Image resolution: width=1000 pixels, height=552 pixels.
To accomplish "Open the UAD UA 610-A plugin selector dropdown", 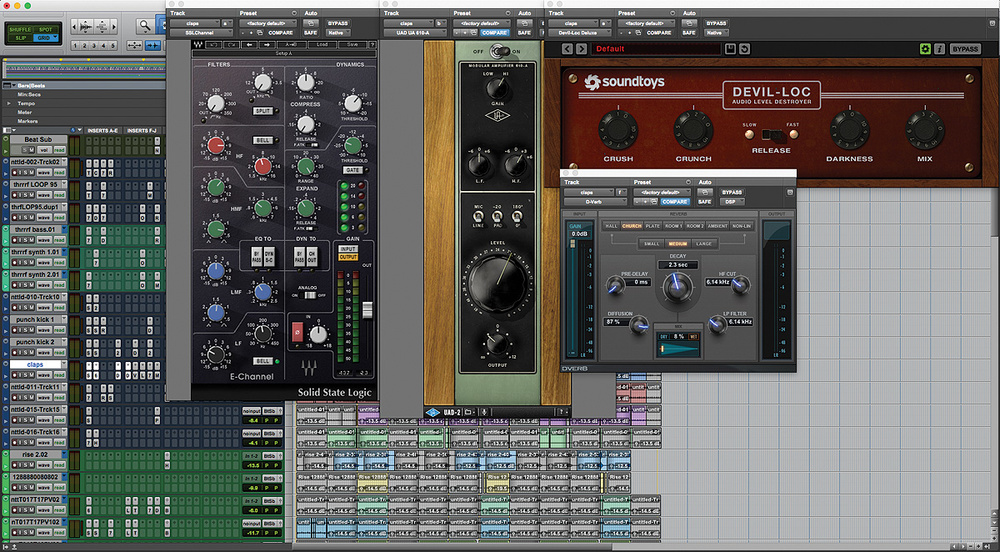I will click(x=414, y=33).
